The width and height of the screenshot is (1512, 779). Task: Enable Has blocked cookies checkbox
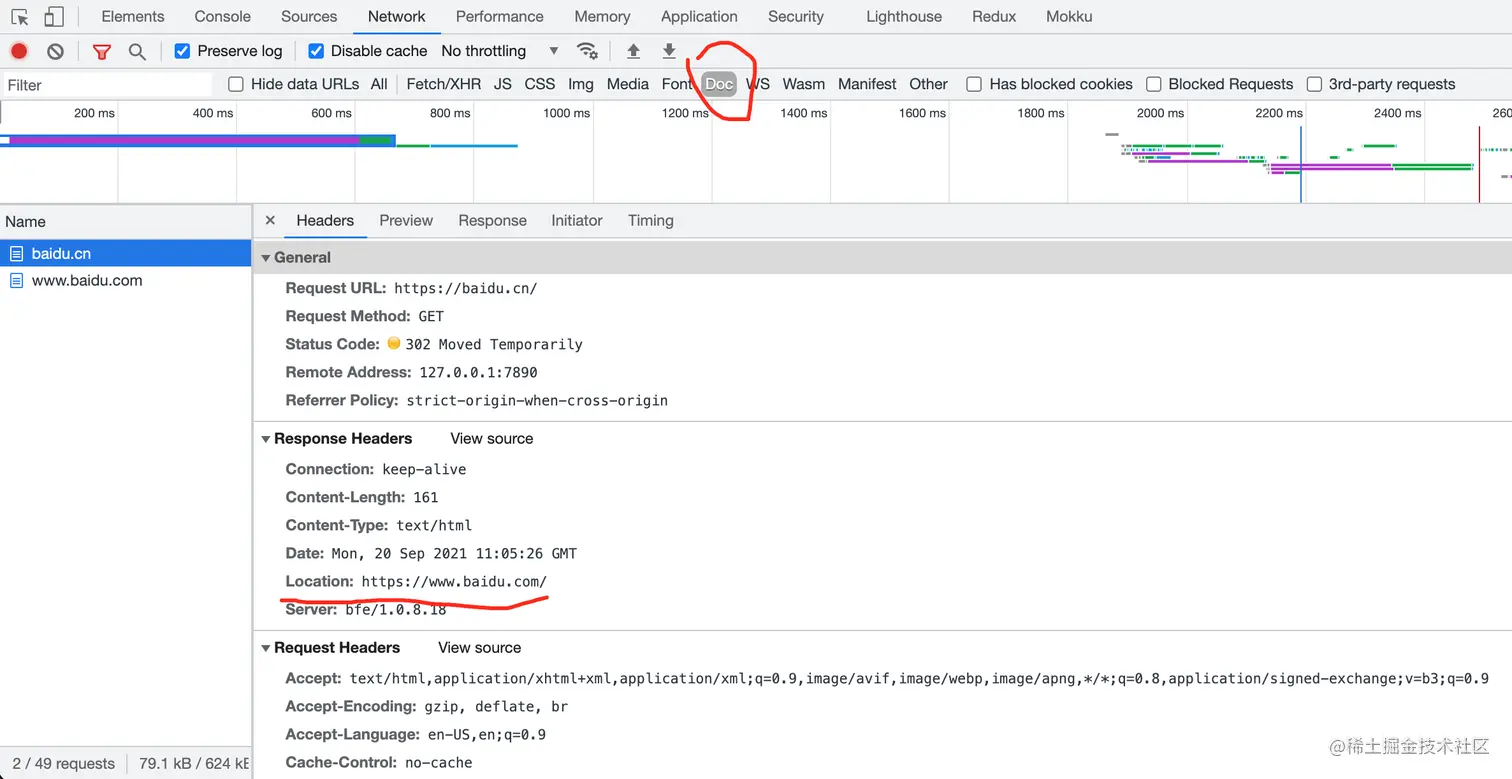click(974, 84)
